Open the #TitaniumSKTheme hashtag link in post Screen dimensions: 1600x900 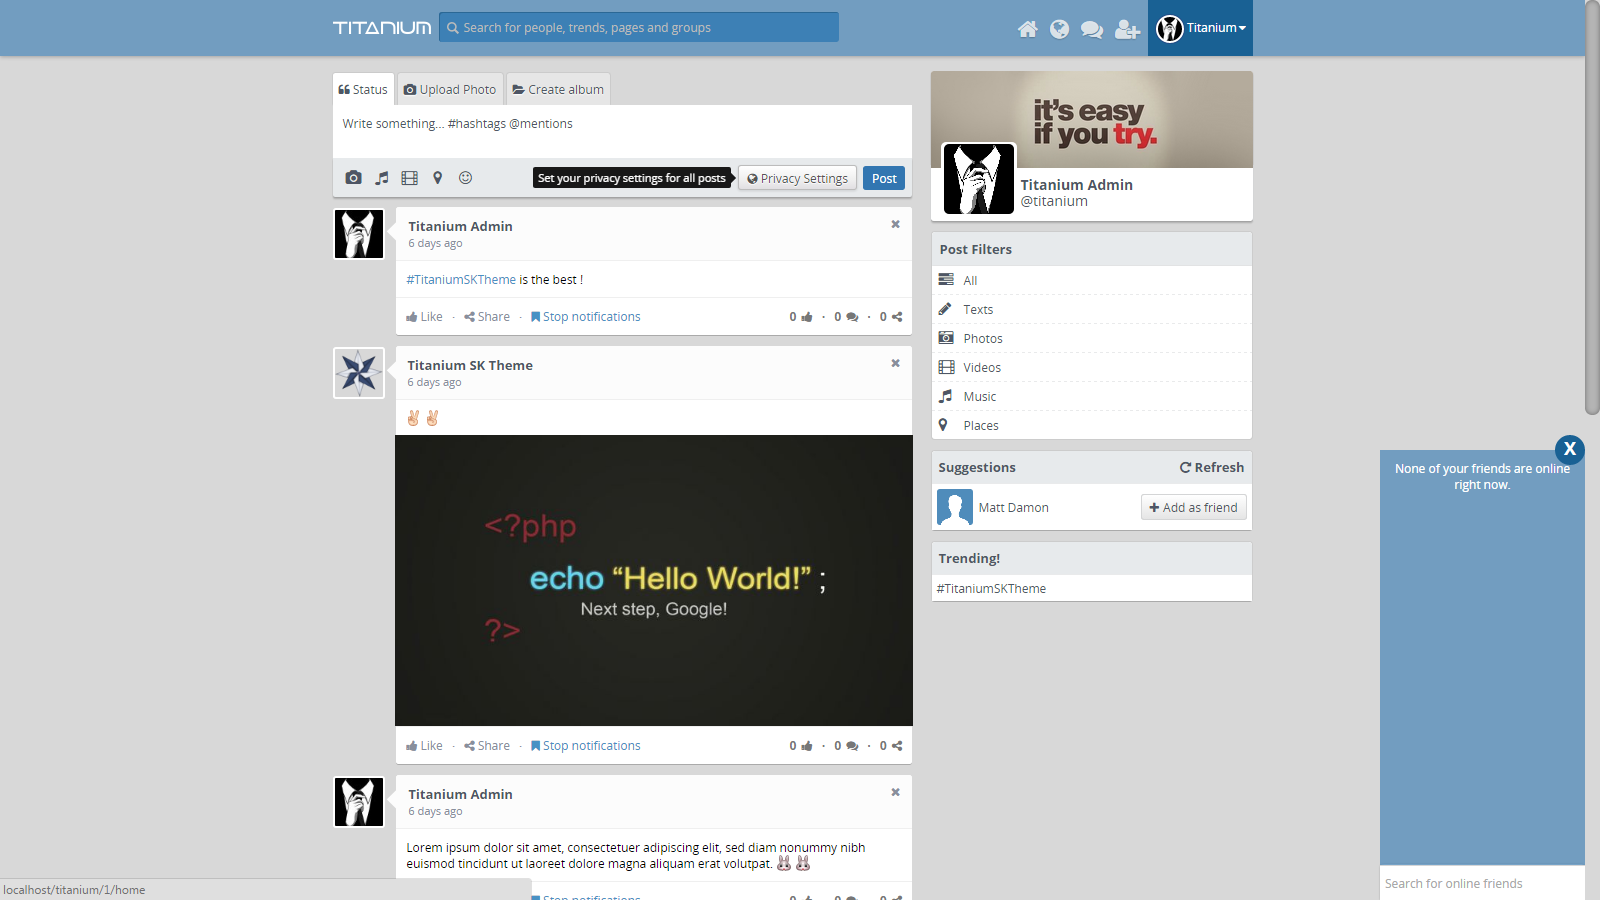pos(461,280)
